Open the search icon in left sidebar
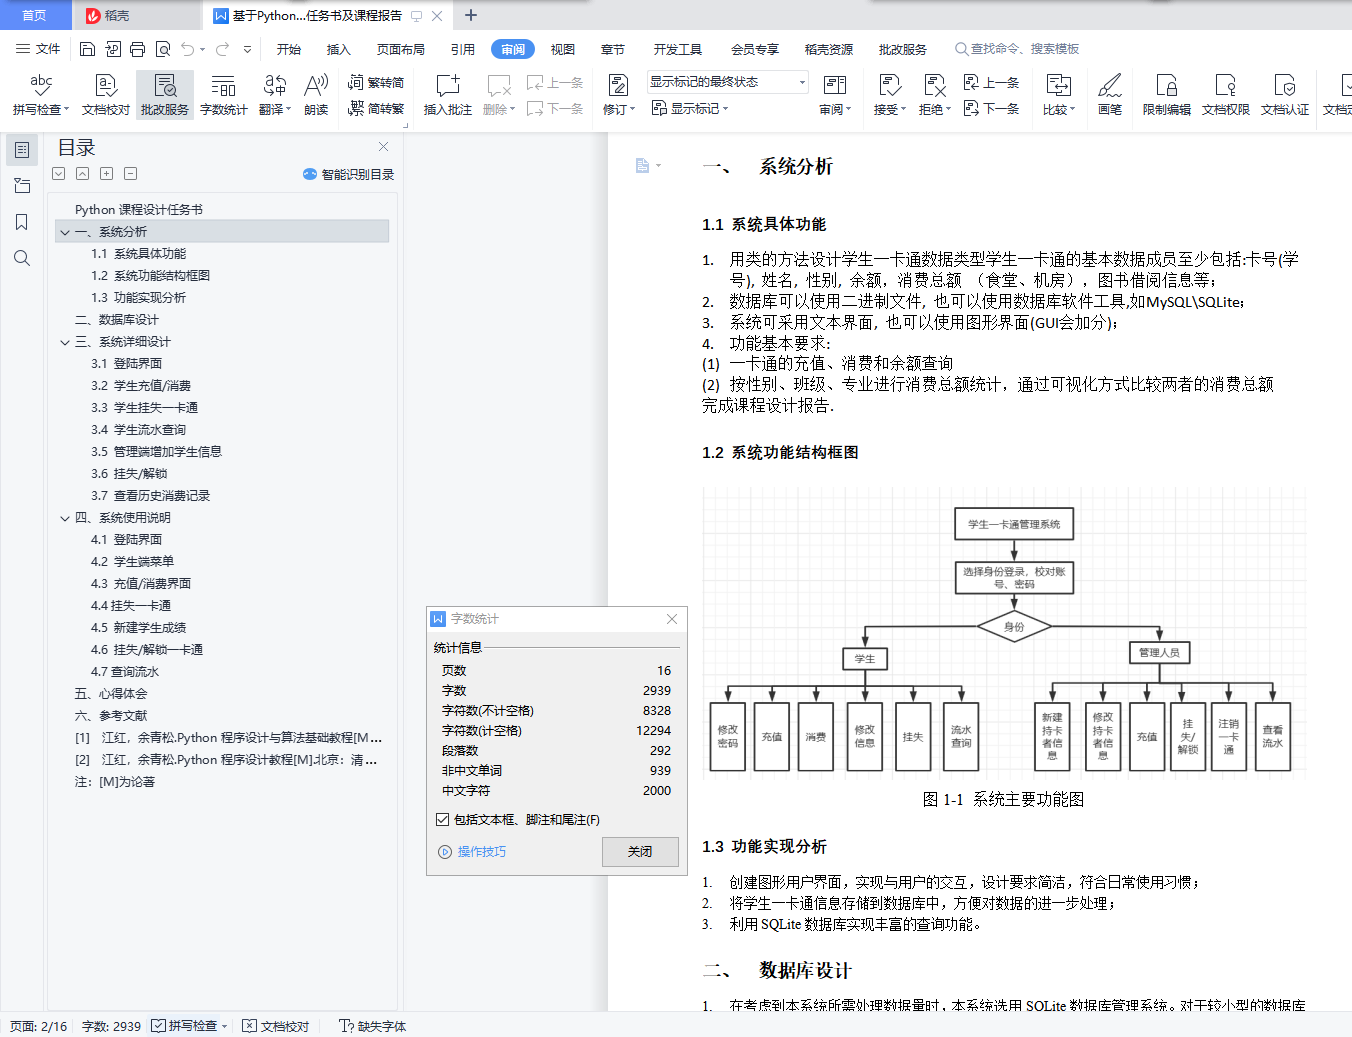 22,258
